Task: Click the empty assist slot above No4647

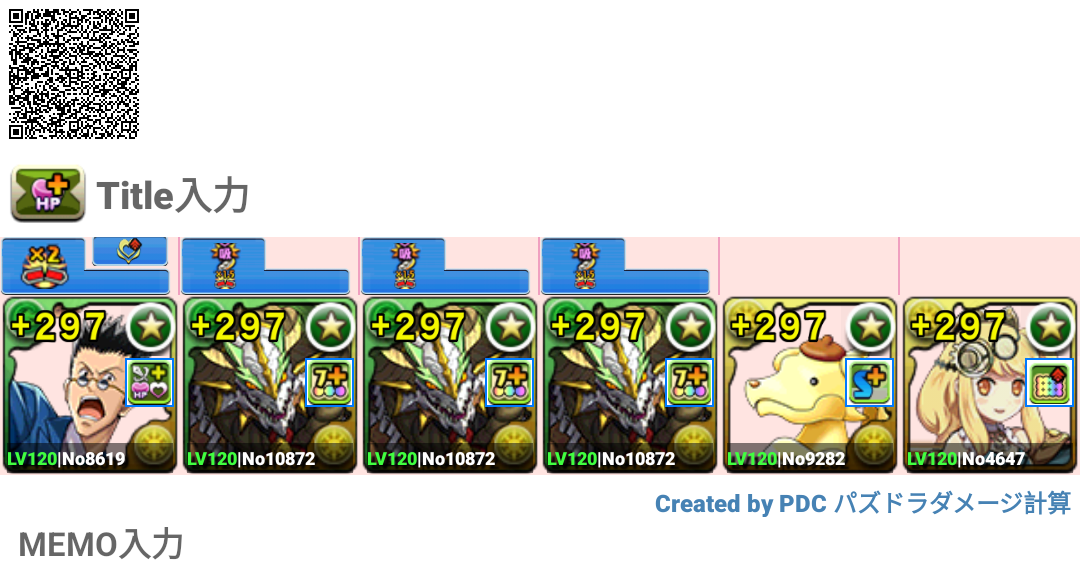Action: click(990, 266)
